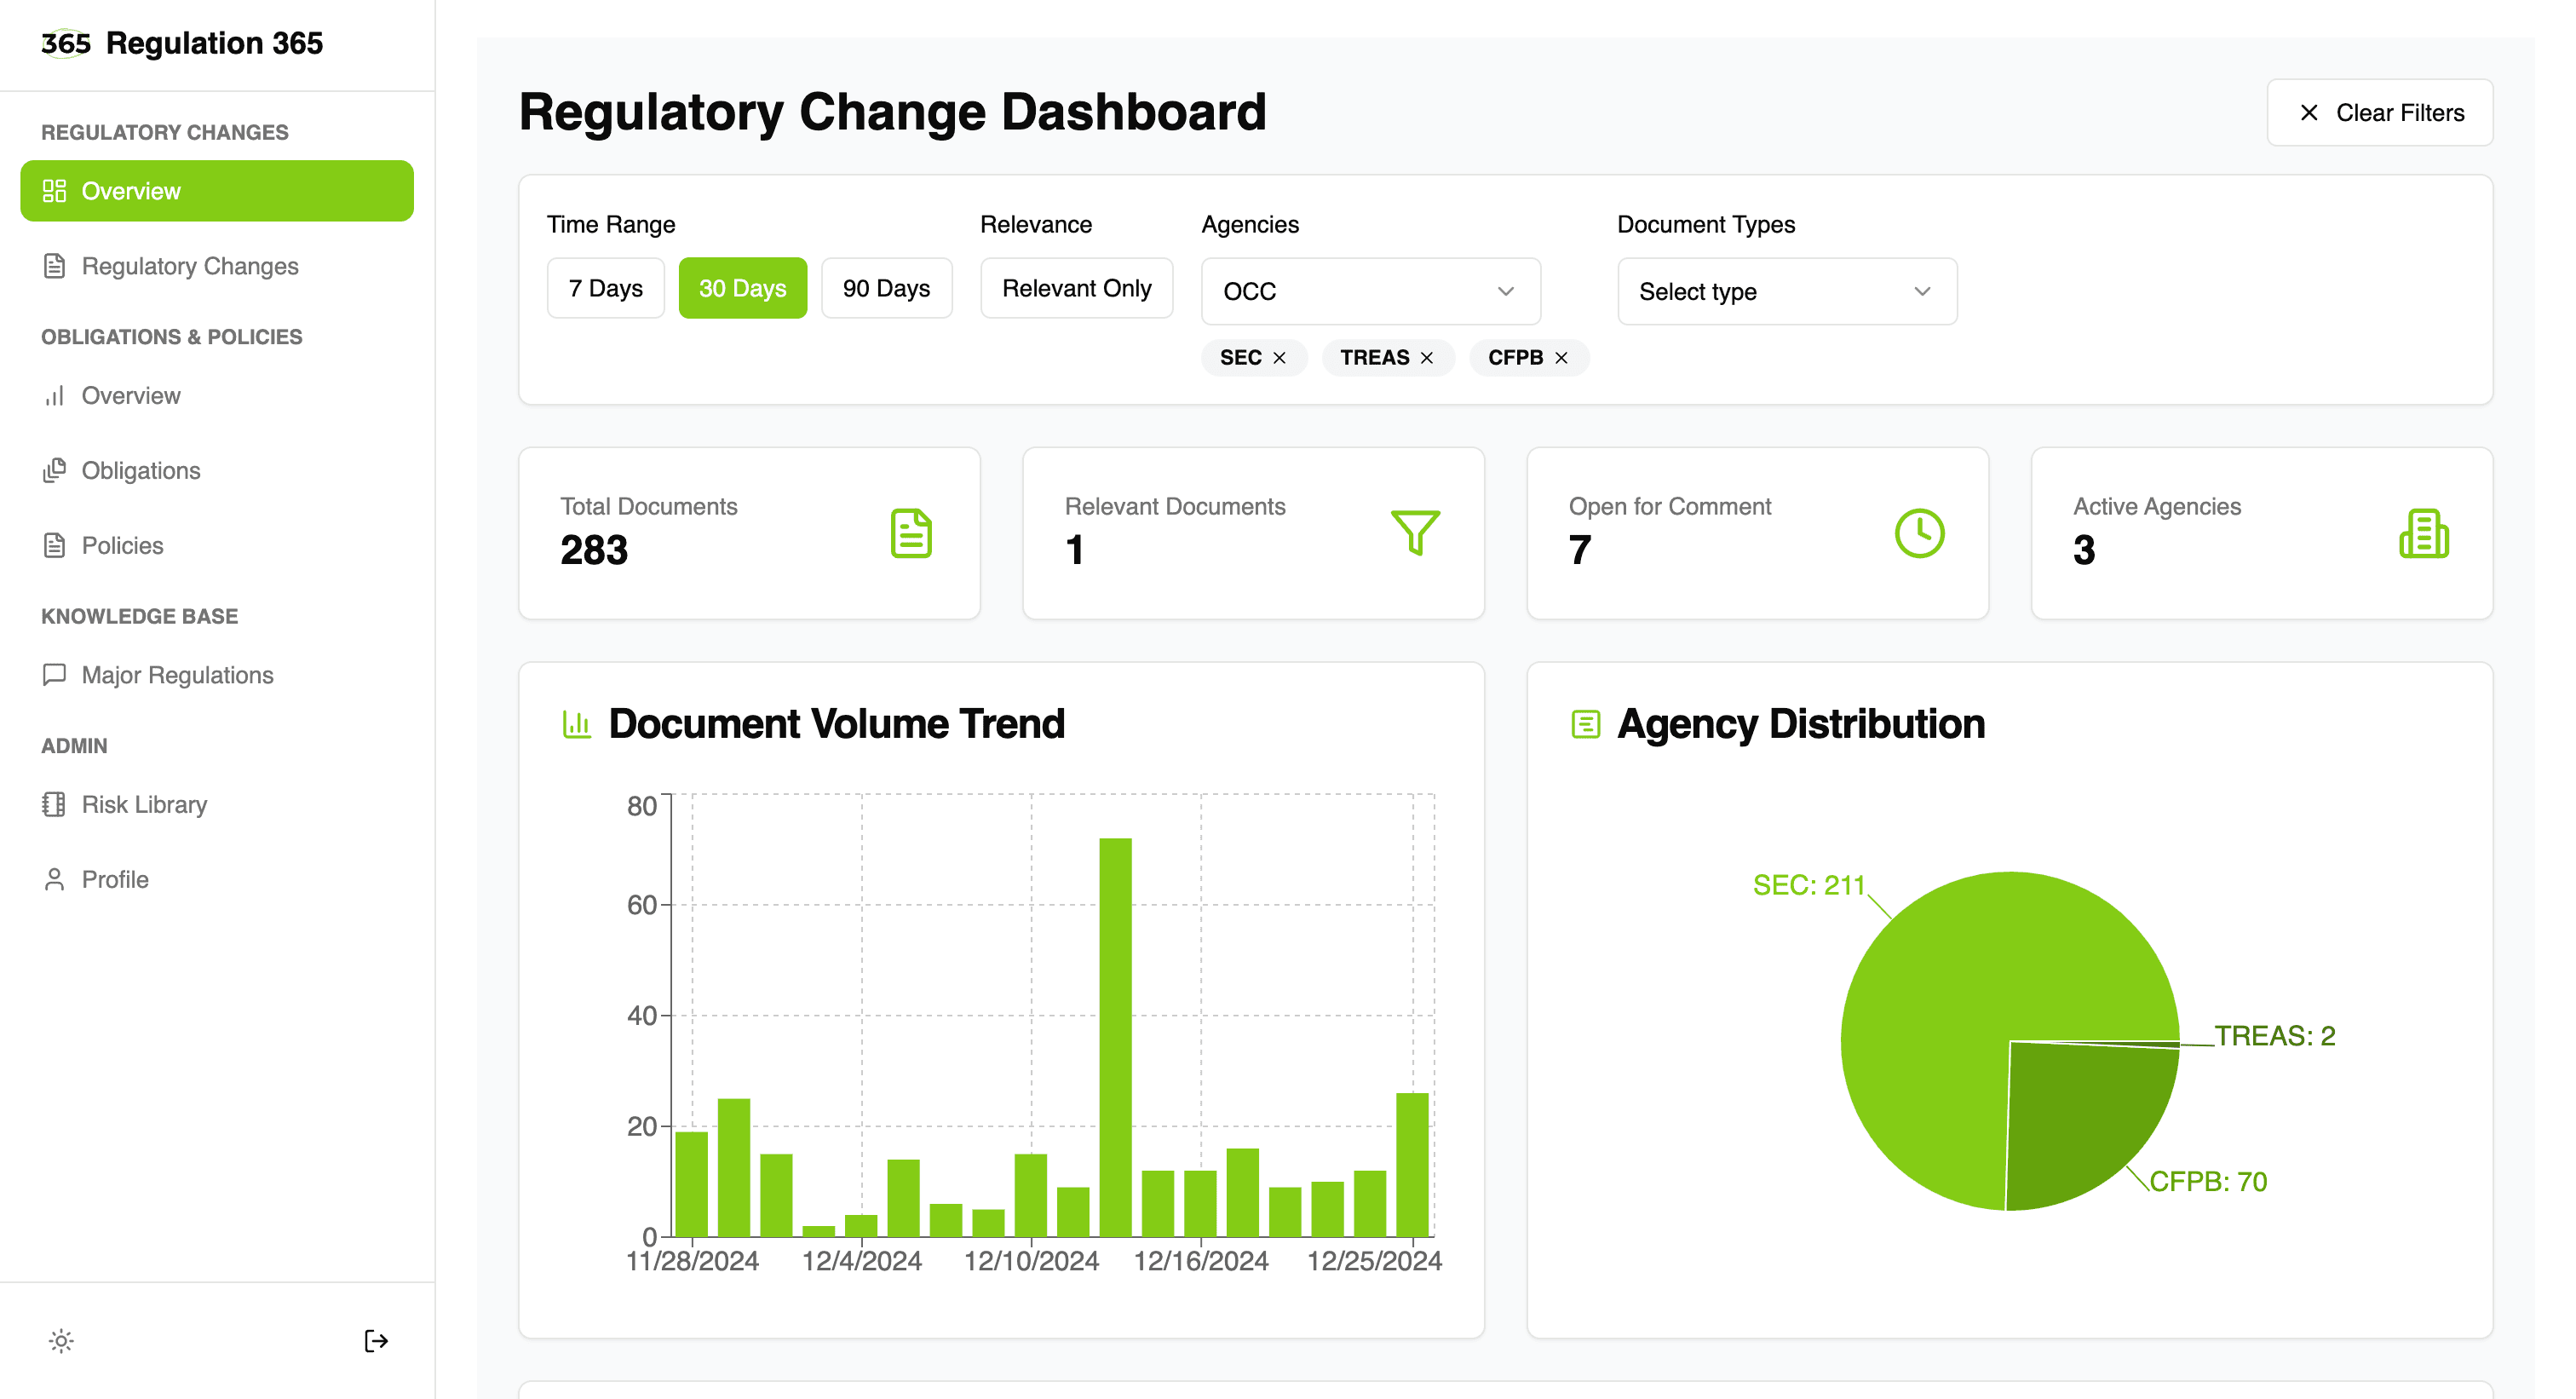Click the Open for Comment clock icon
The height and width of the screenshot is (1399, 2576).
pos(1918,533)
